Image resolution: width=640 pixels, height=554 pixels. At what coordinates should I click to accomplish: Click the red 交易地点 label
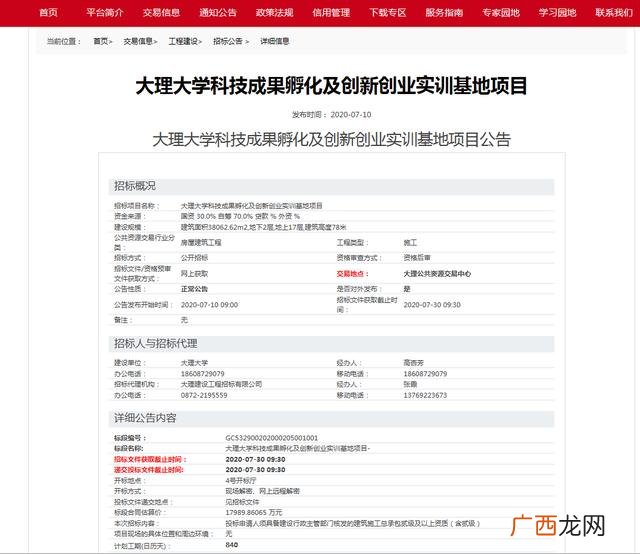pos(352,274)
